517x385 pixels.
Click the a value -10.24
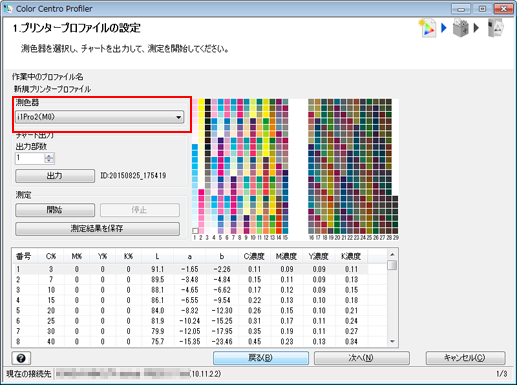coord(190,321)
